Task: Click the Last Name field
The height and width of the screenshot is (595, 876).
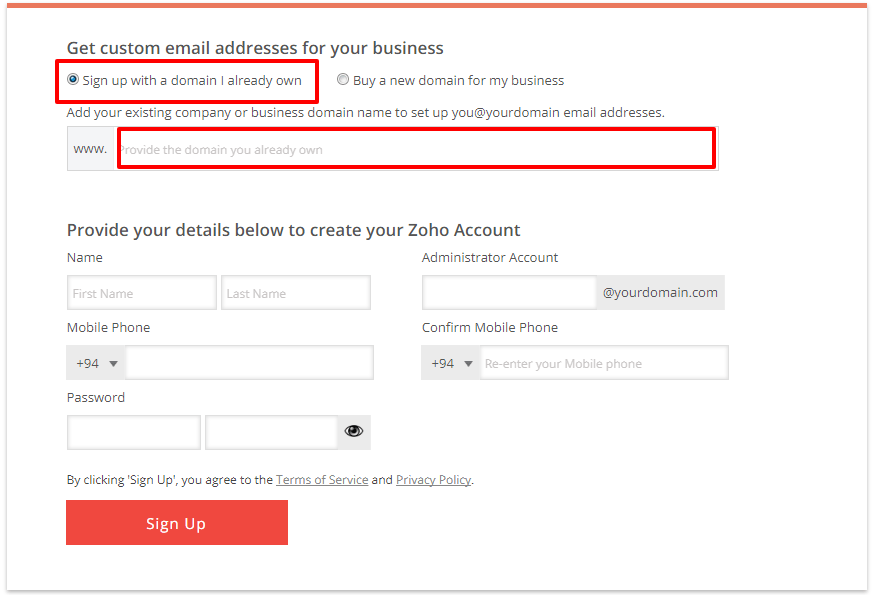Action: coord(296,293)
